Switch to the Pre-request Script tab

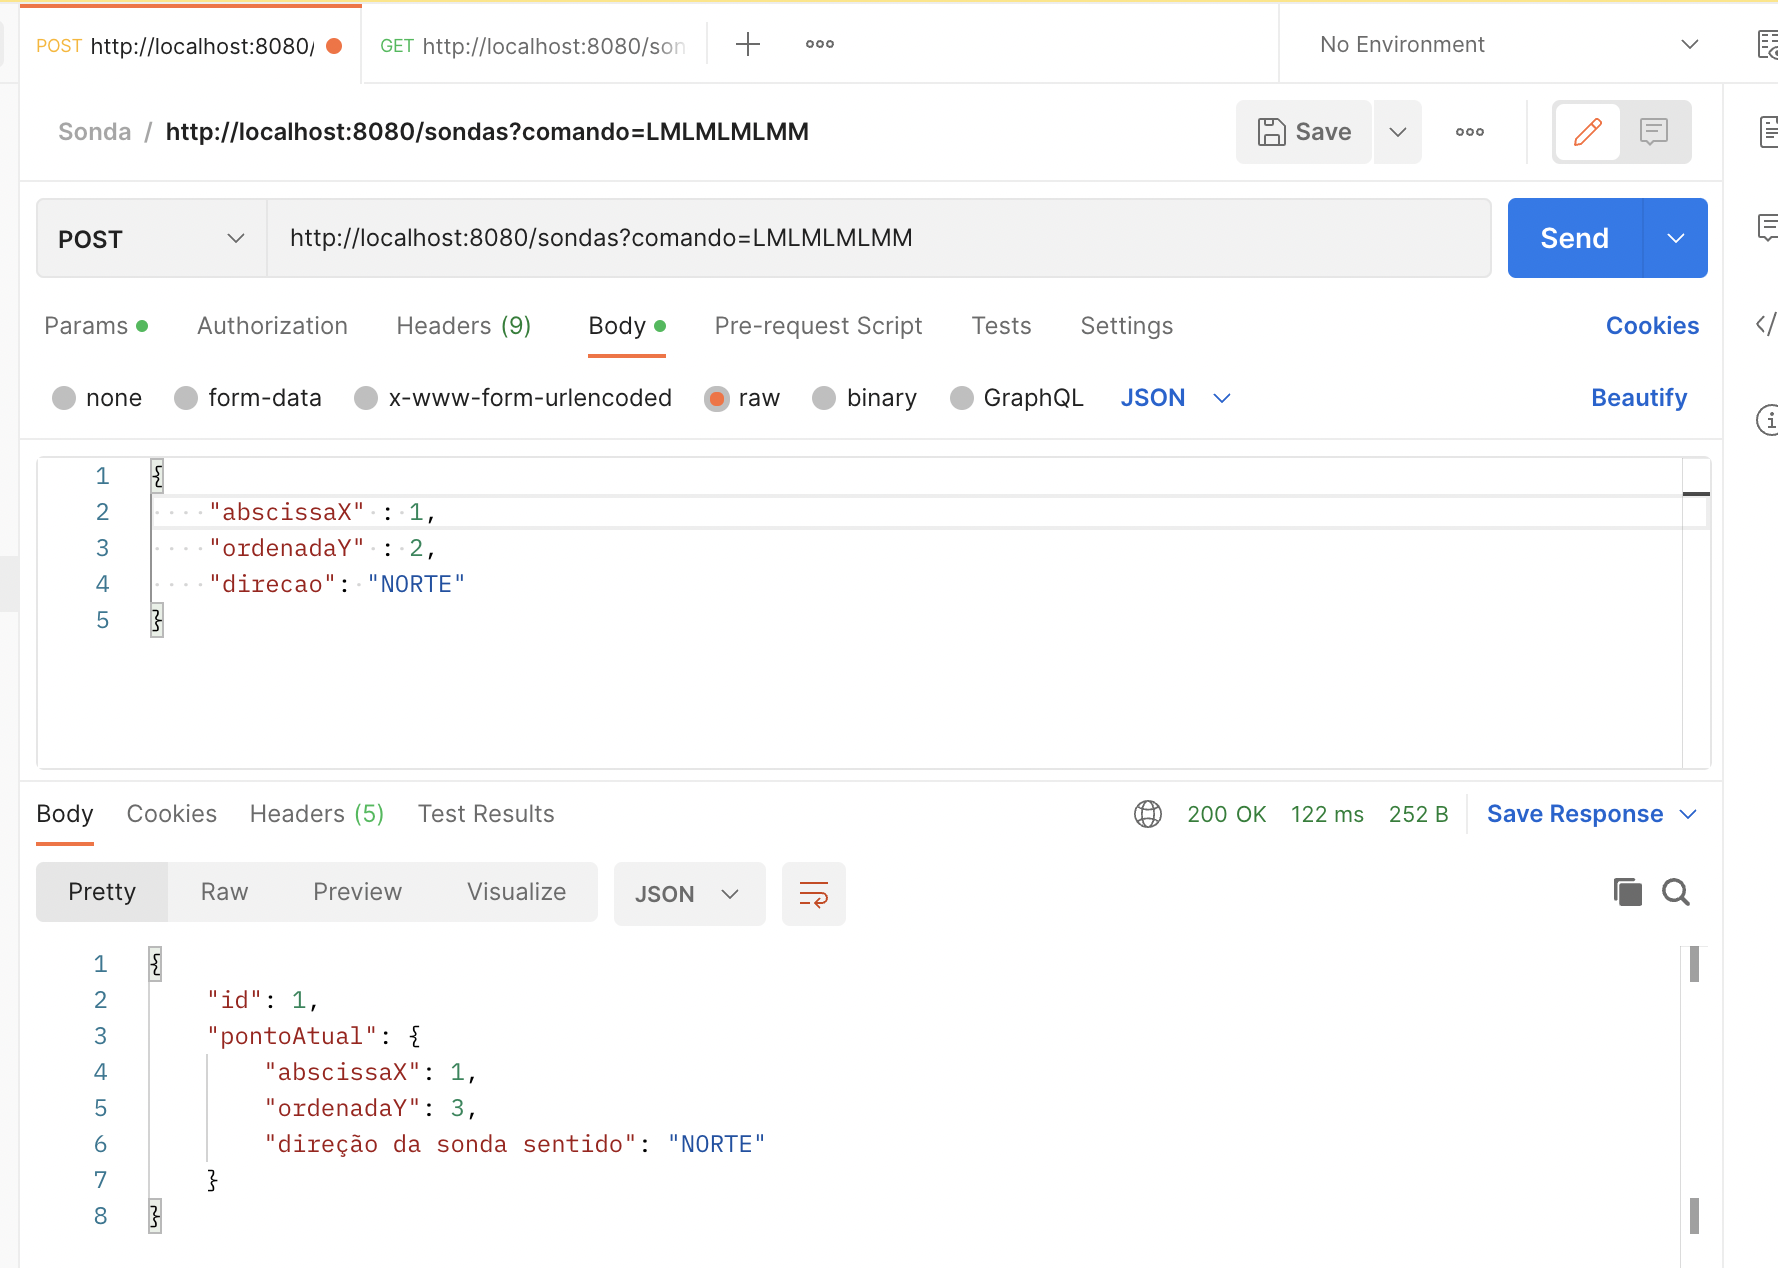(x=818, y=325)
